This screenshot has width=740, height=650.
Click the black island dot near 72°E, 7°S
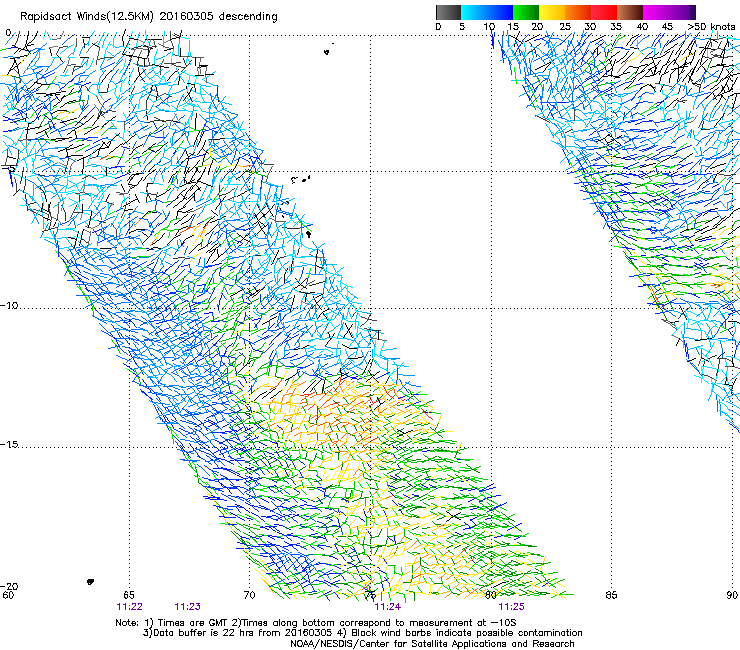tap(309, 233)
